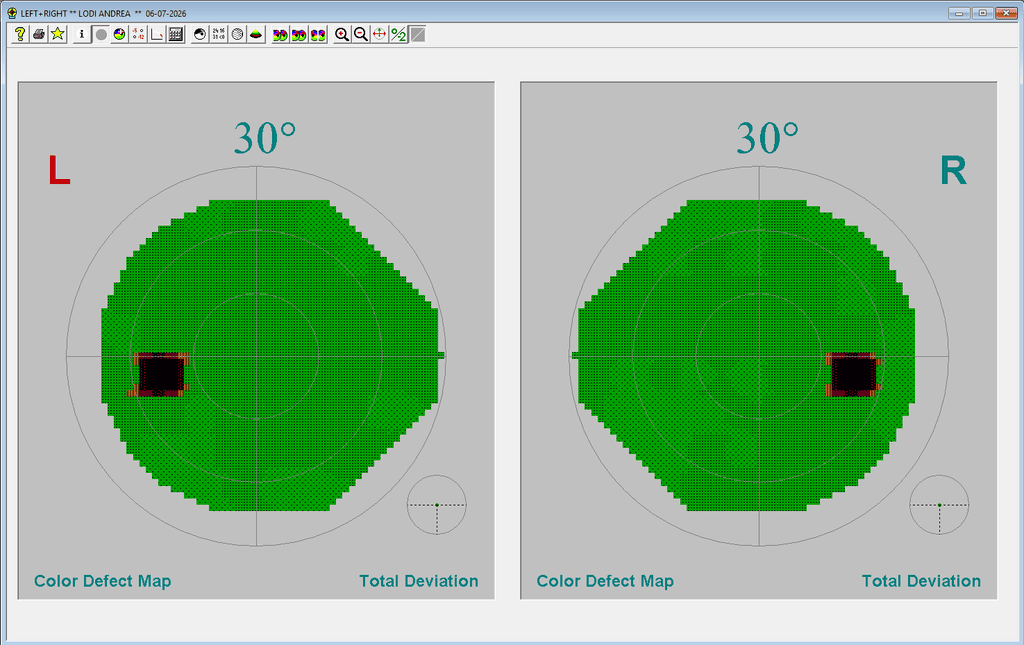Click the '30°' label above right map
The width and height of the screenshot is (1024, 645).
point(767,138)
